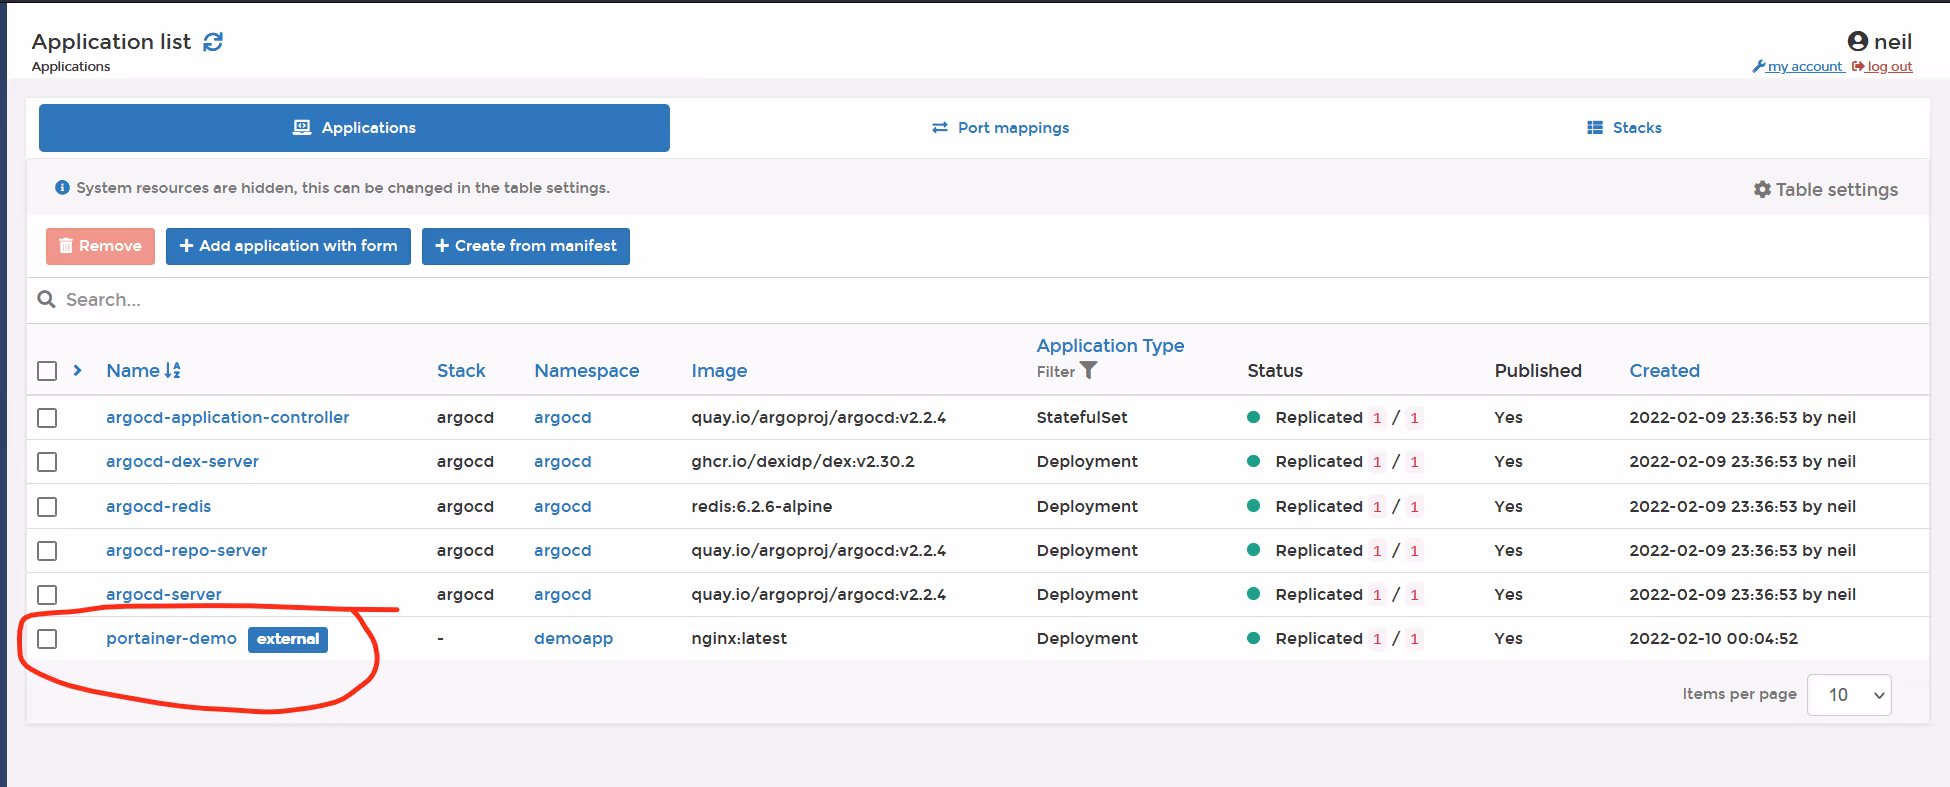Open the argocd-repo-server application link
The image size is (1950, 787).
186,550
